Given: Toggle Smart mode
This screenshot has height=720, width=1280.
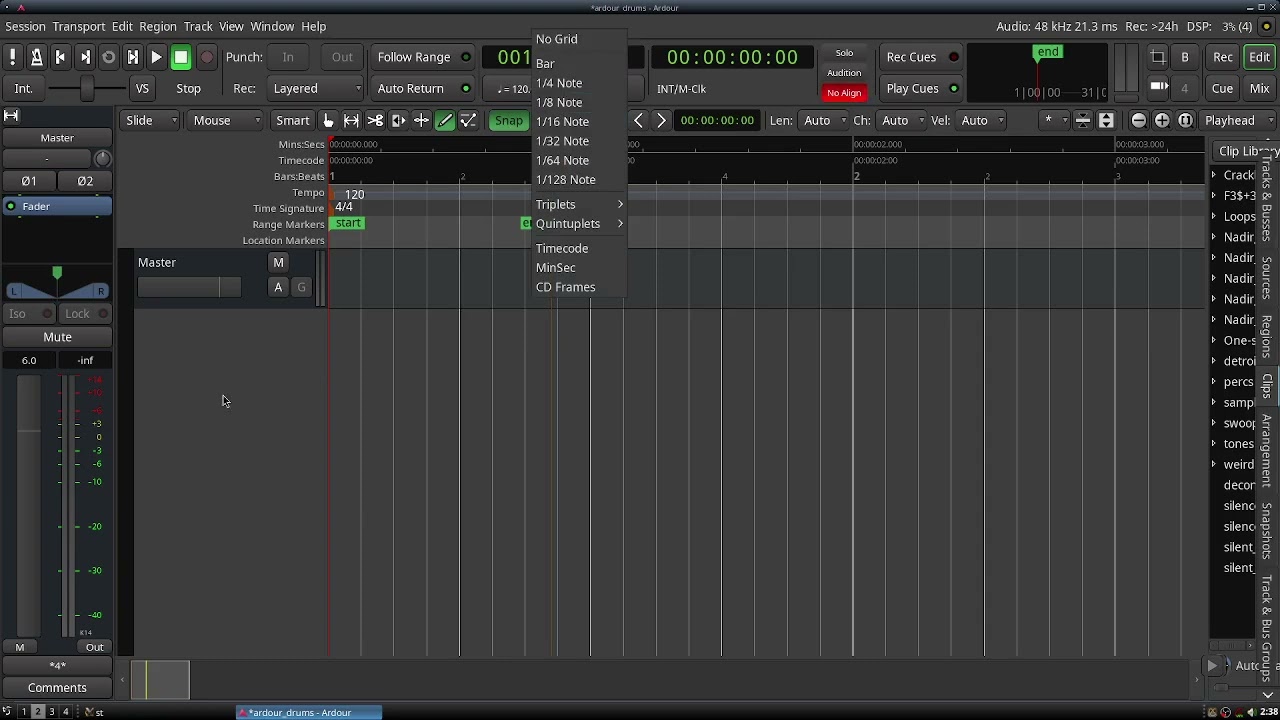Looking at the screenshot, I should coord(292,120).
